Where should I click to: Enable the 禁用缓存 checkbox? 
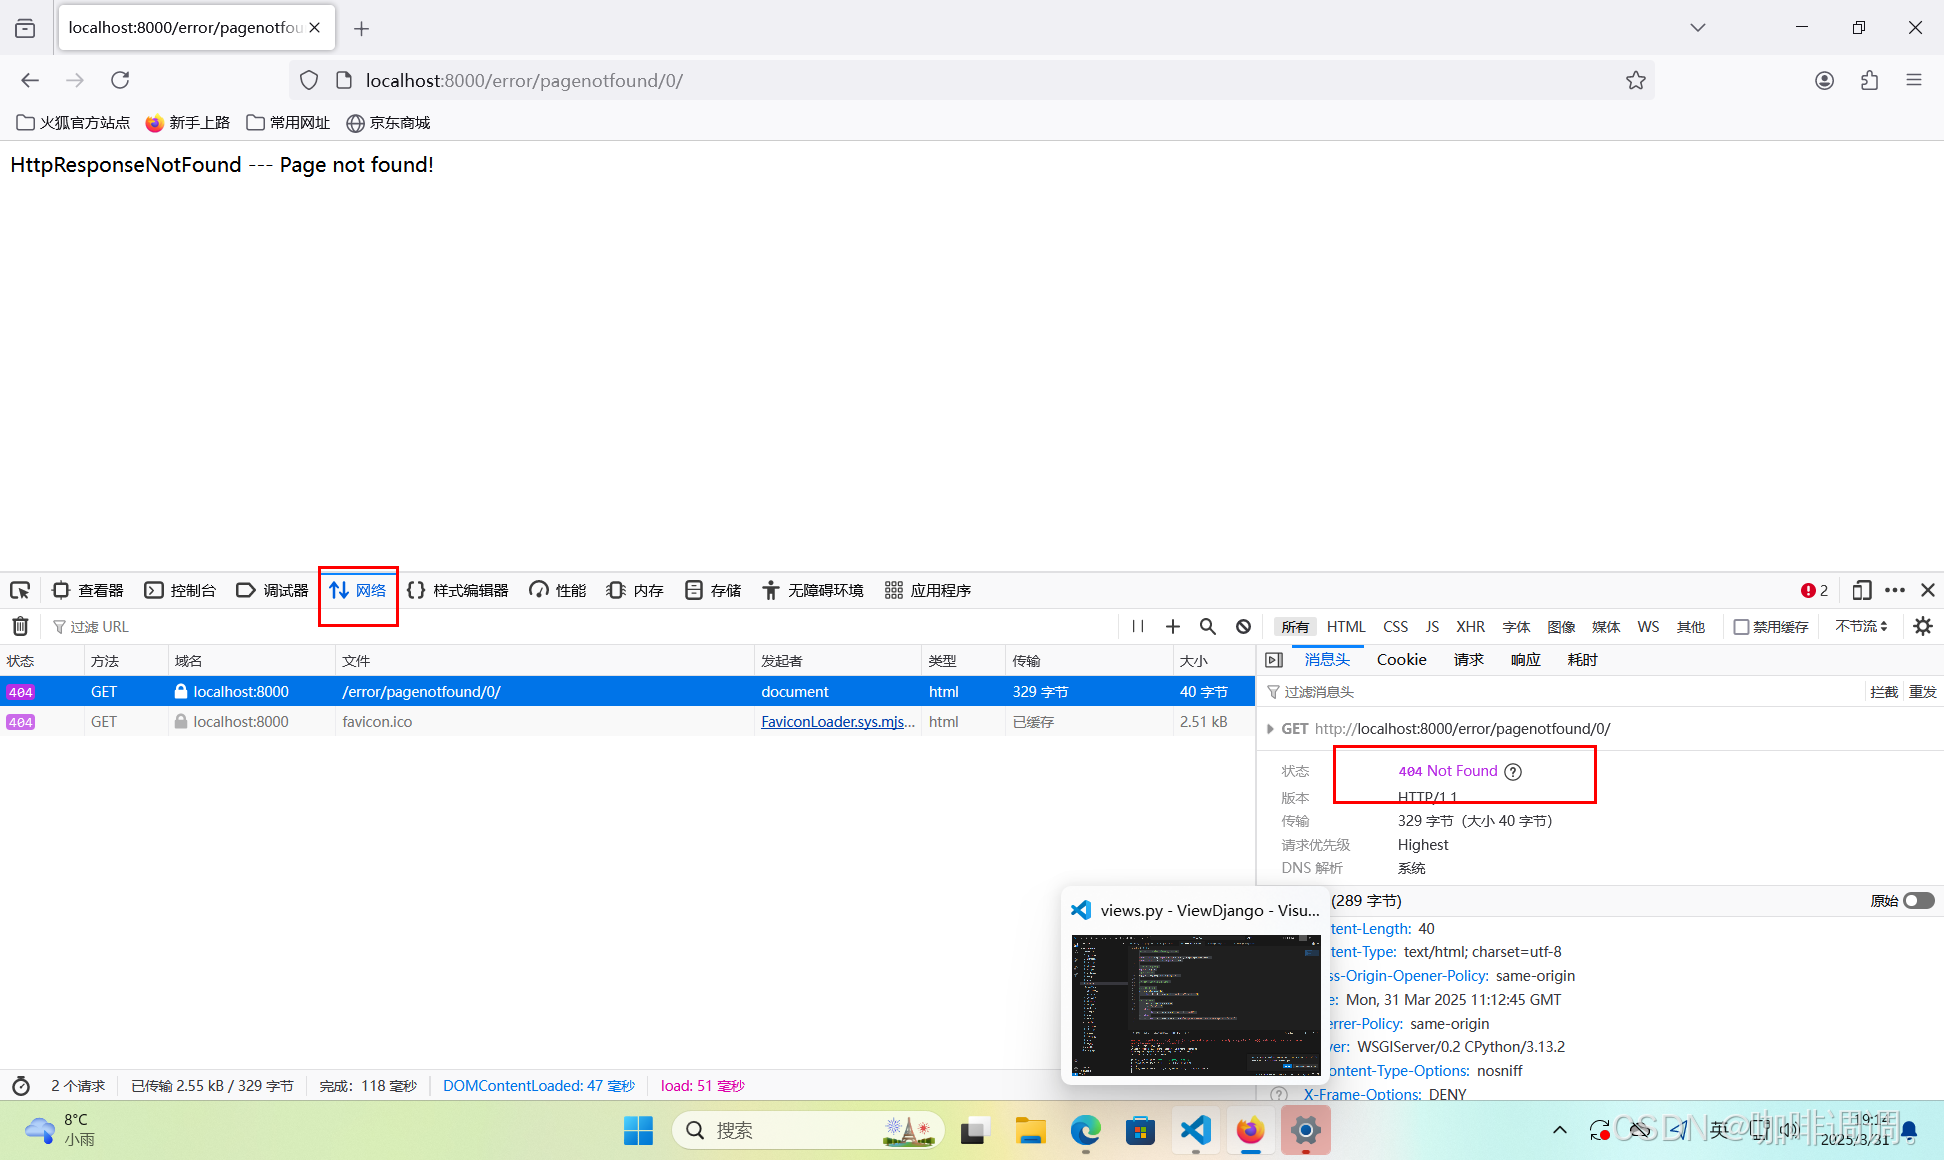[x=1741, y=627]
